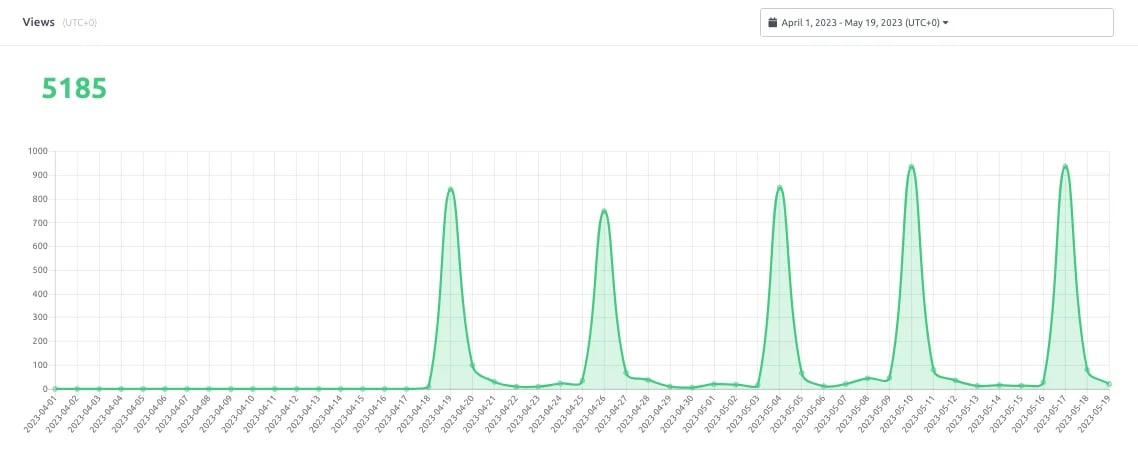Click the 2023-05-10 x-axis date label
1138x467 pixels.
(896, 415)
